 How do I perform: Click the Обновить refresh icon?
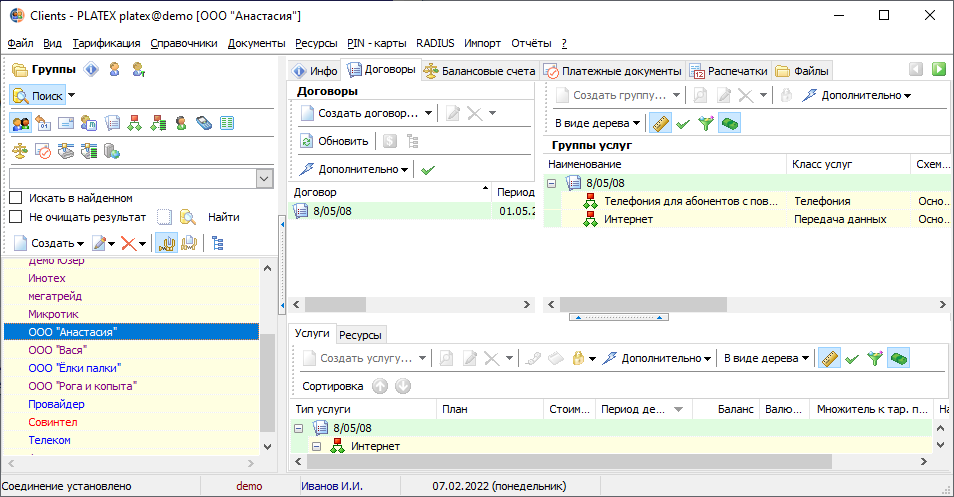pyautogui.click(x=307, y=141)
